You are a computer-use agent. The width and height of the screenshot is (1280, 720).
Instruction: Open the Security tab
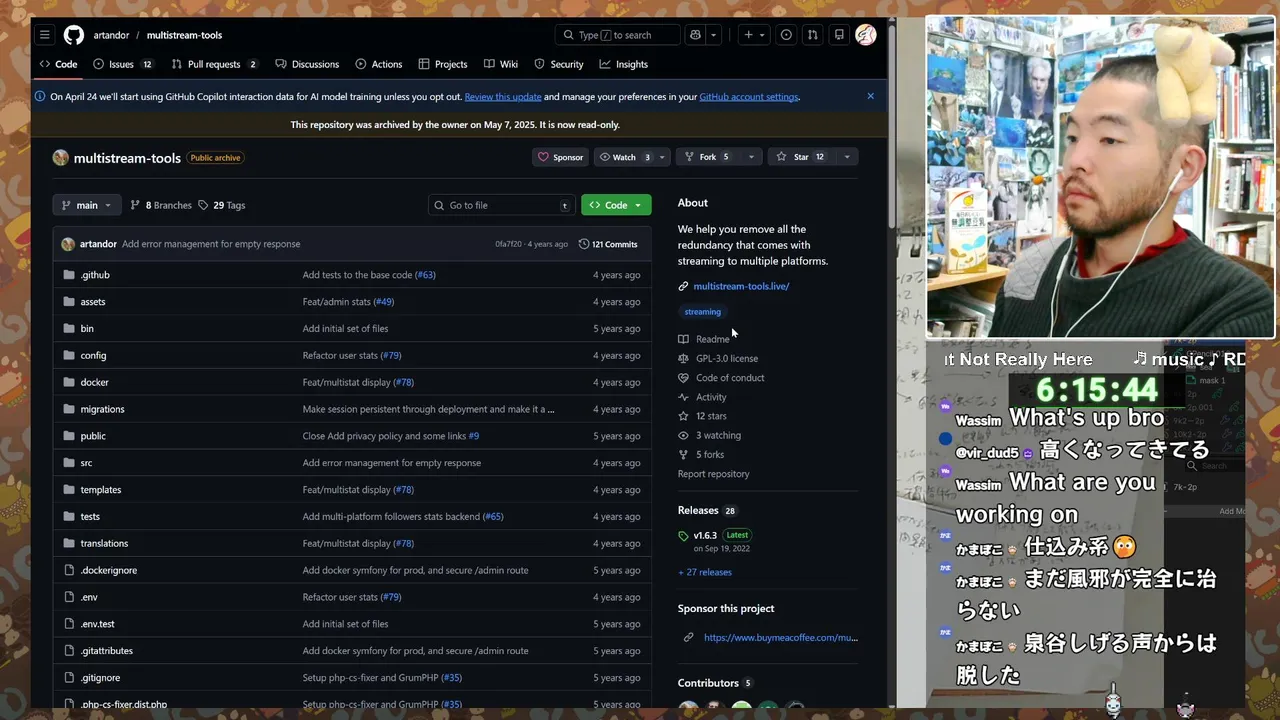[559, 64]
